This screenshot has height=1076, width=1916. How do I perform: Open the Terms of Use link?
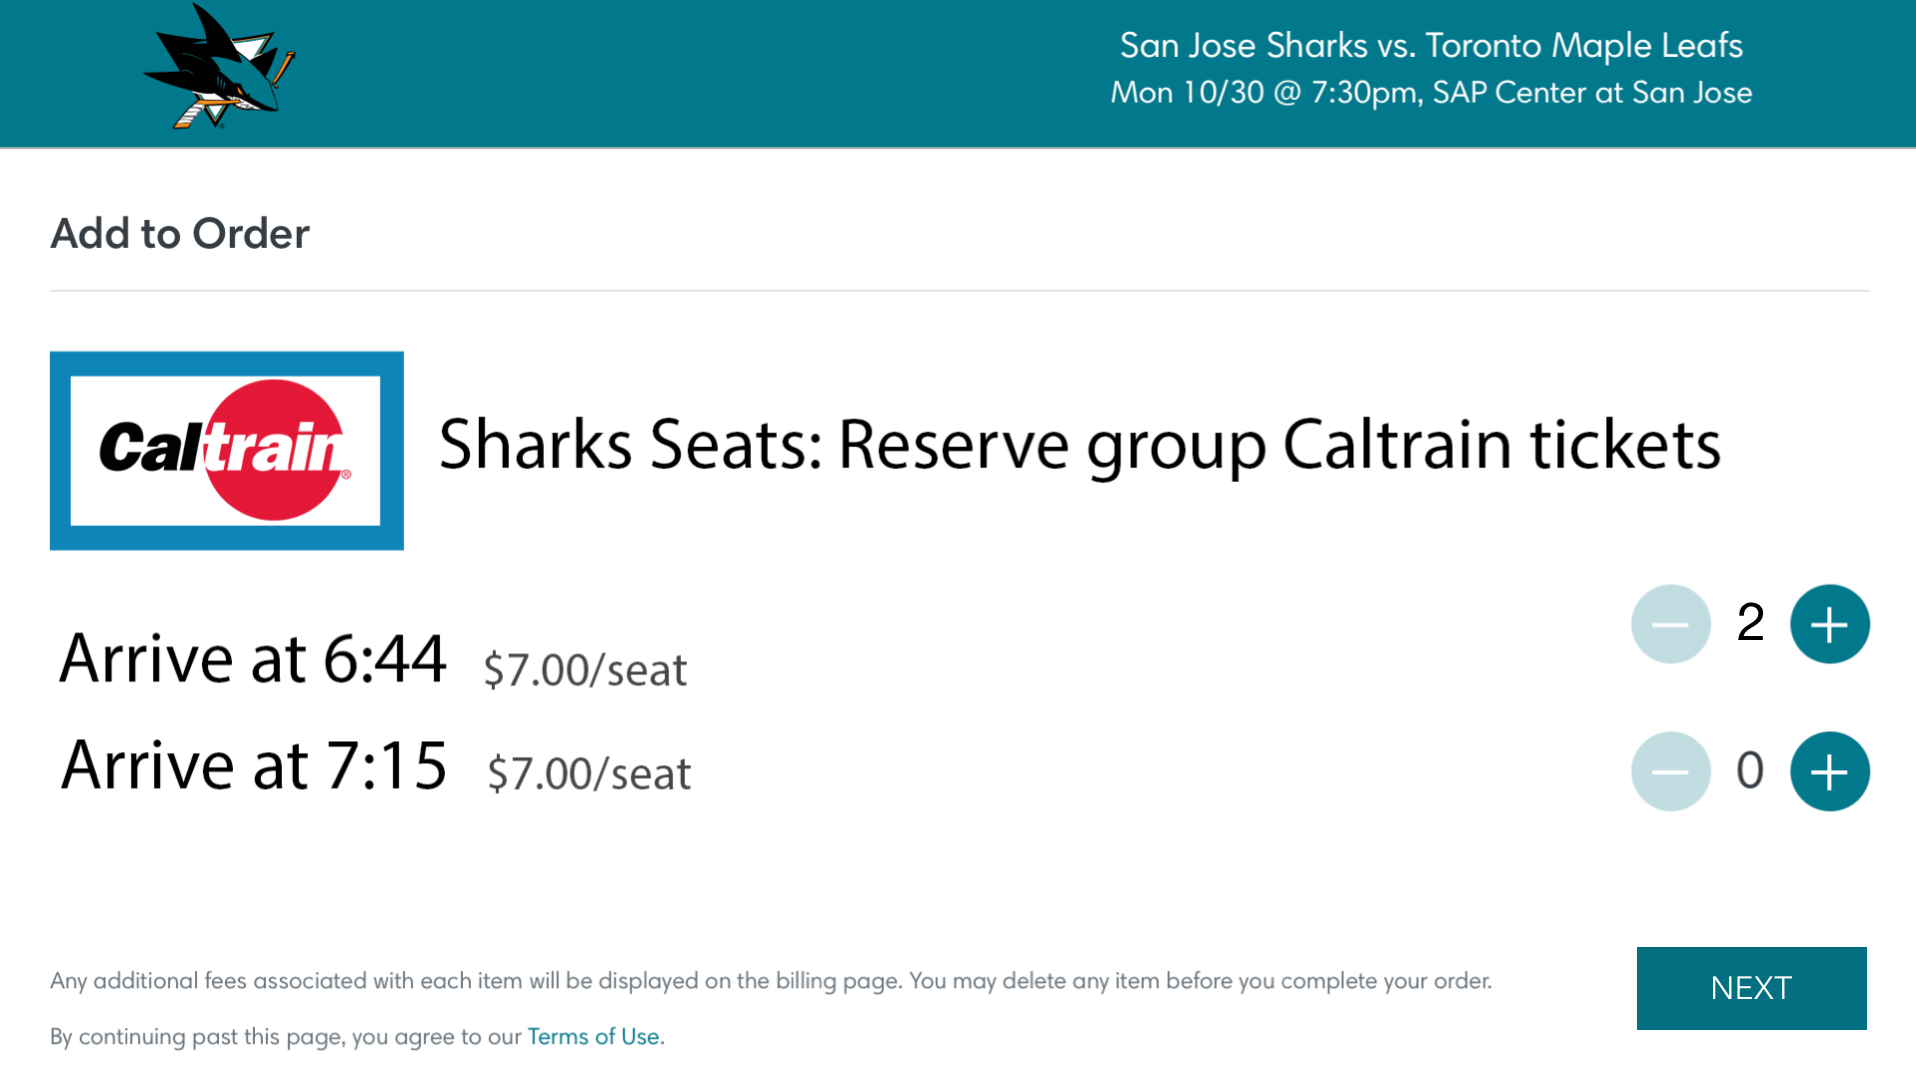tap(593, 1036)
